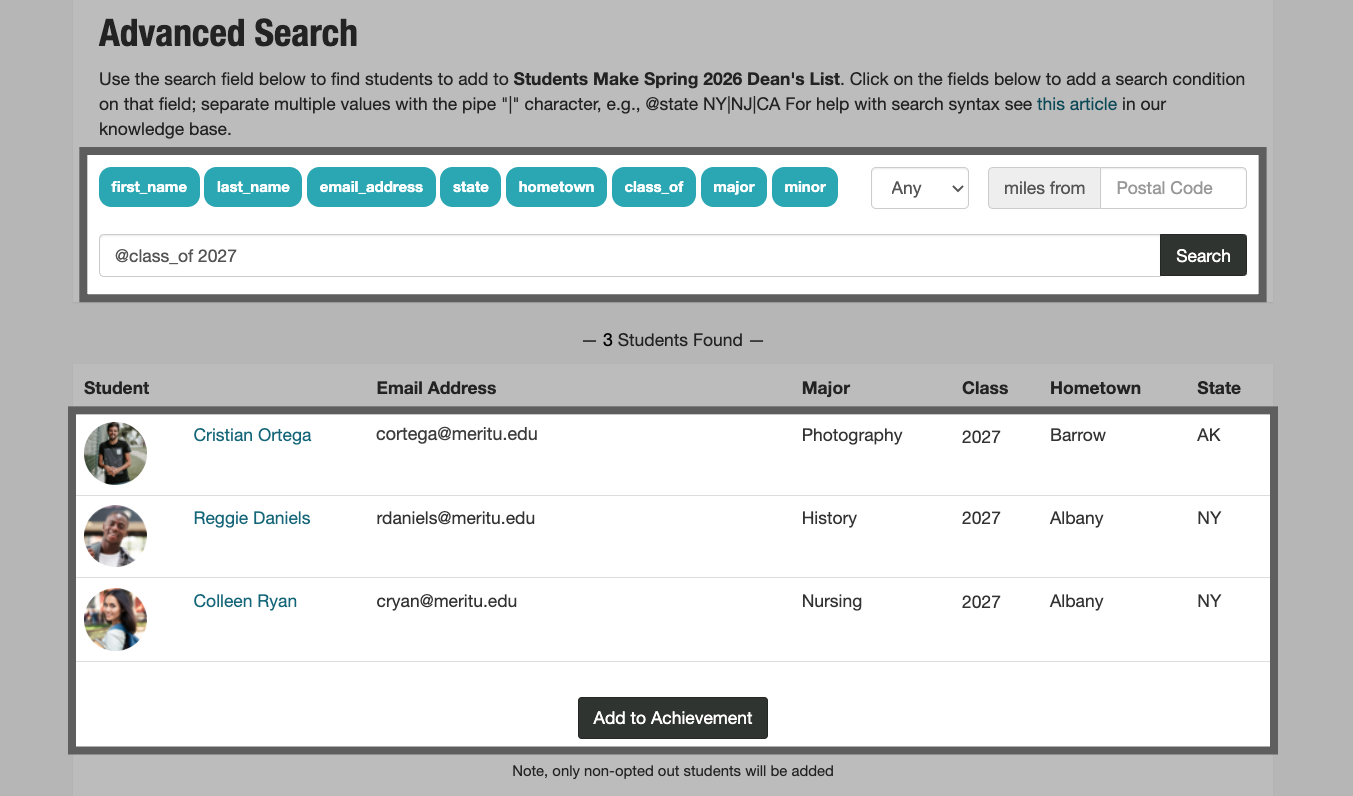
Task: Click Add to Achievement
Action: tap(672, 717)
